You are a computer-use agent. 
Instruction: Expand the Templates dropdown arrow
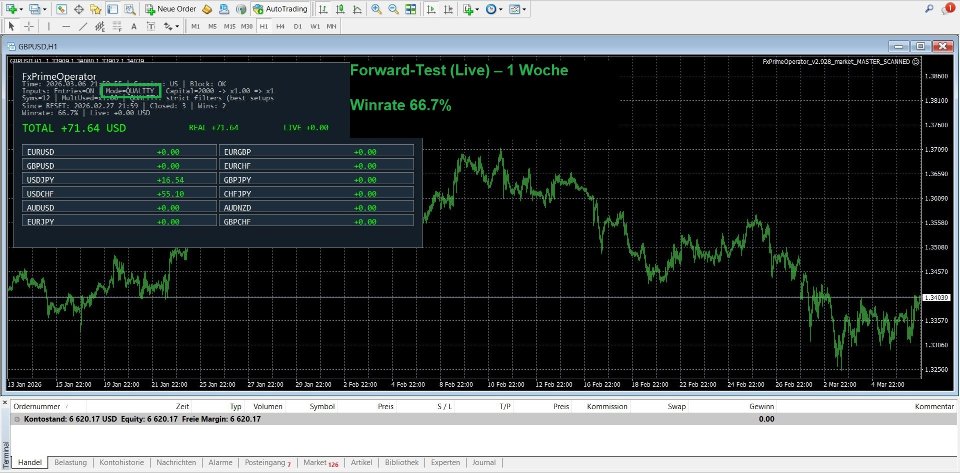[524, 9]
